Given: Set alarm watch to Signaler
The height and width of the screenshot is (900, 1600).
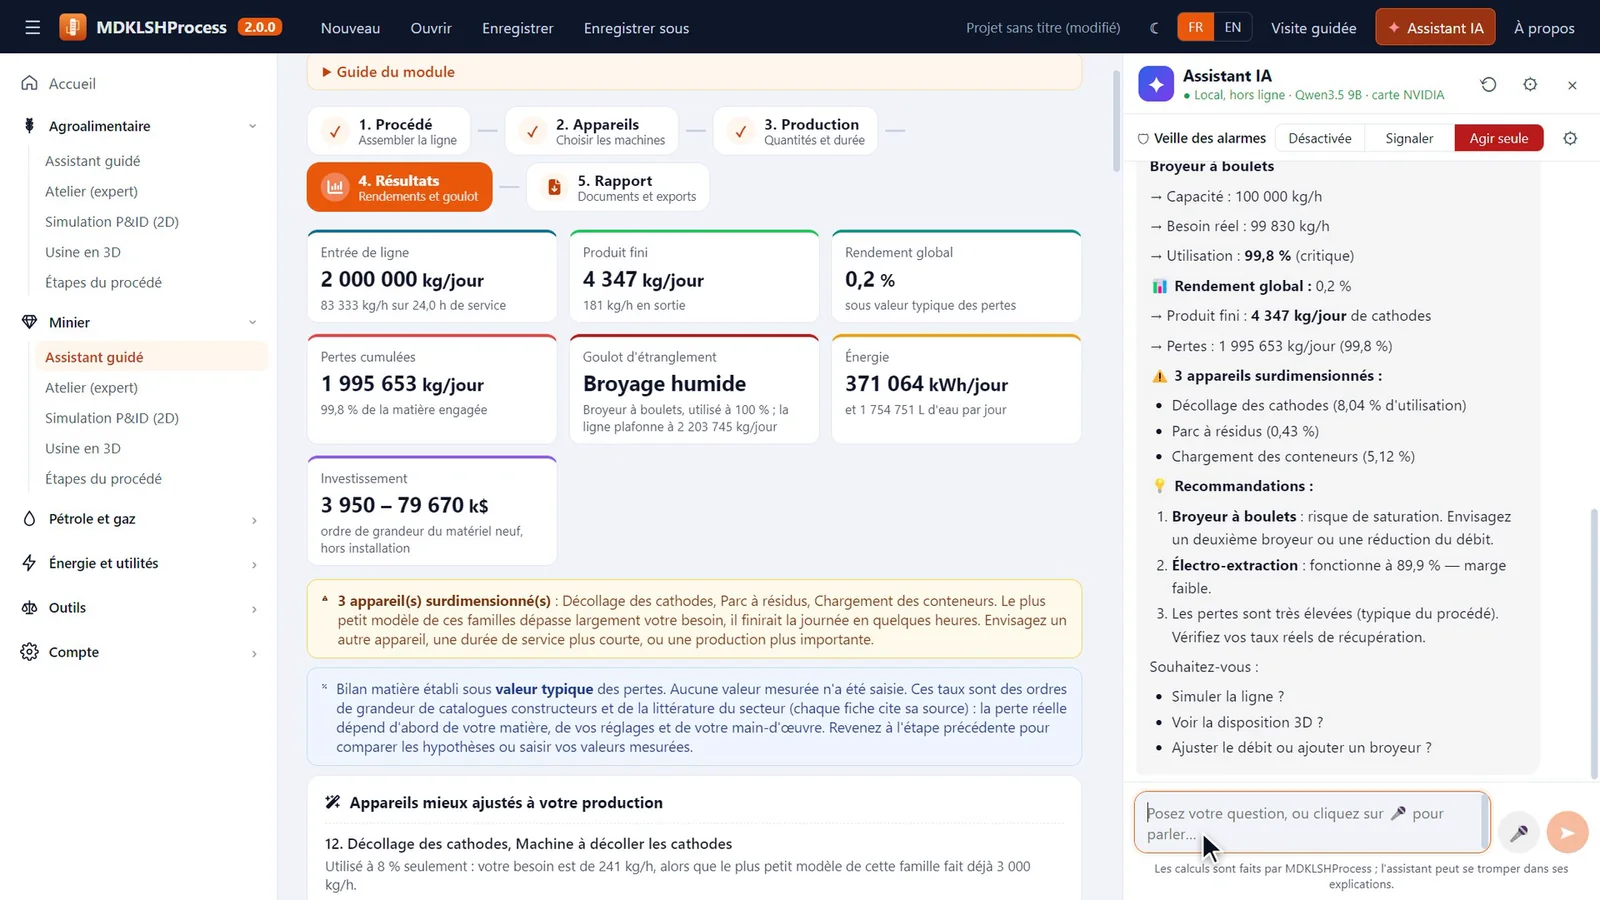Looking at the screenshot, I should 1409,138.
